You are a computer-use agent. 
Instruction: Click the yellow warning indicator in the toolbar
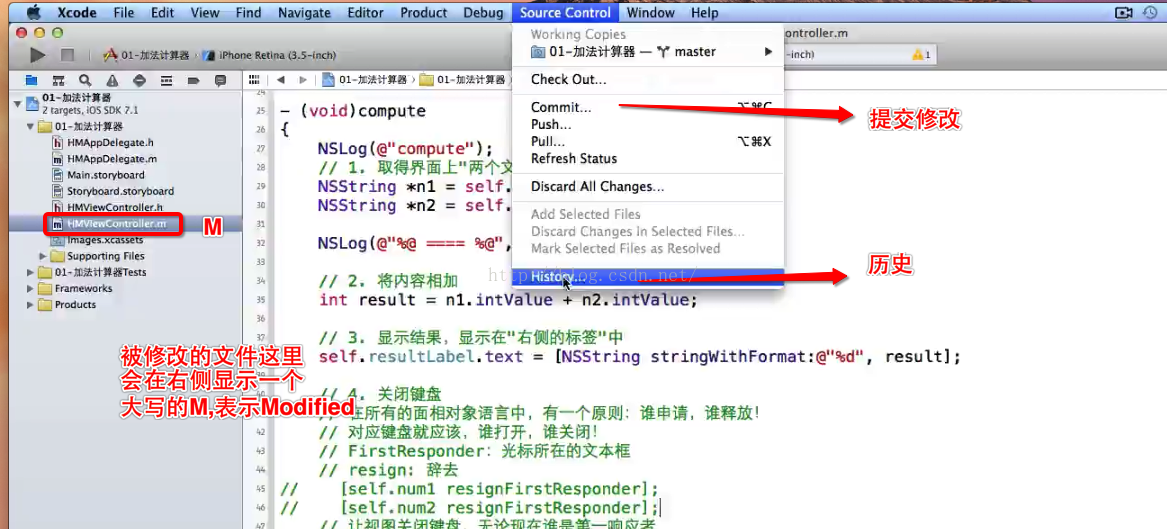(922, 55)
